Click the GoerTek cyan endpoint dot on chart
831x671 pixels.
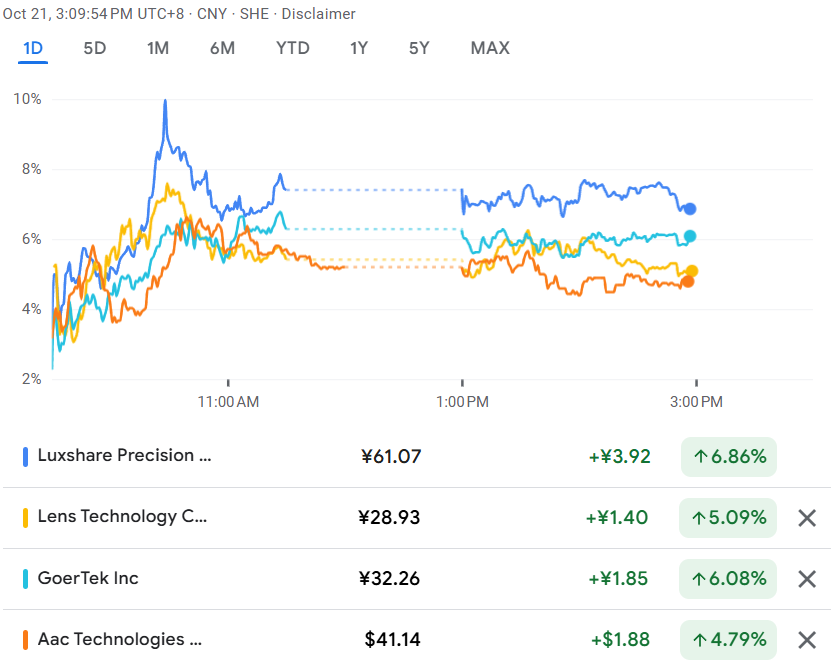(690, 237)
